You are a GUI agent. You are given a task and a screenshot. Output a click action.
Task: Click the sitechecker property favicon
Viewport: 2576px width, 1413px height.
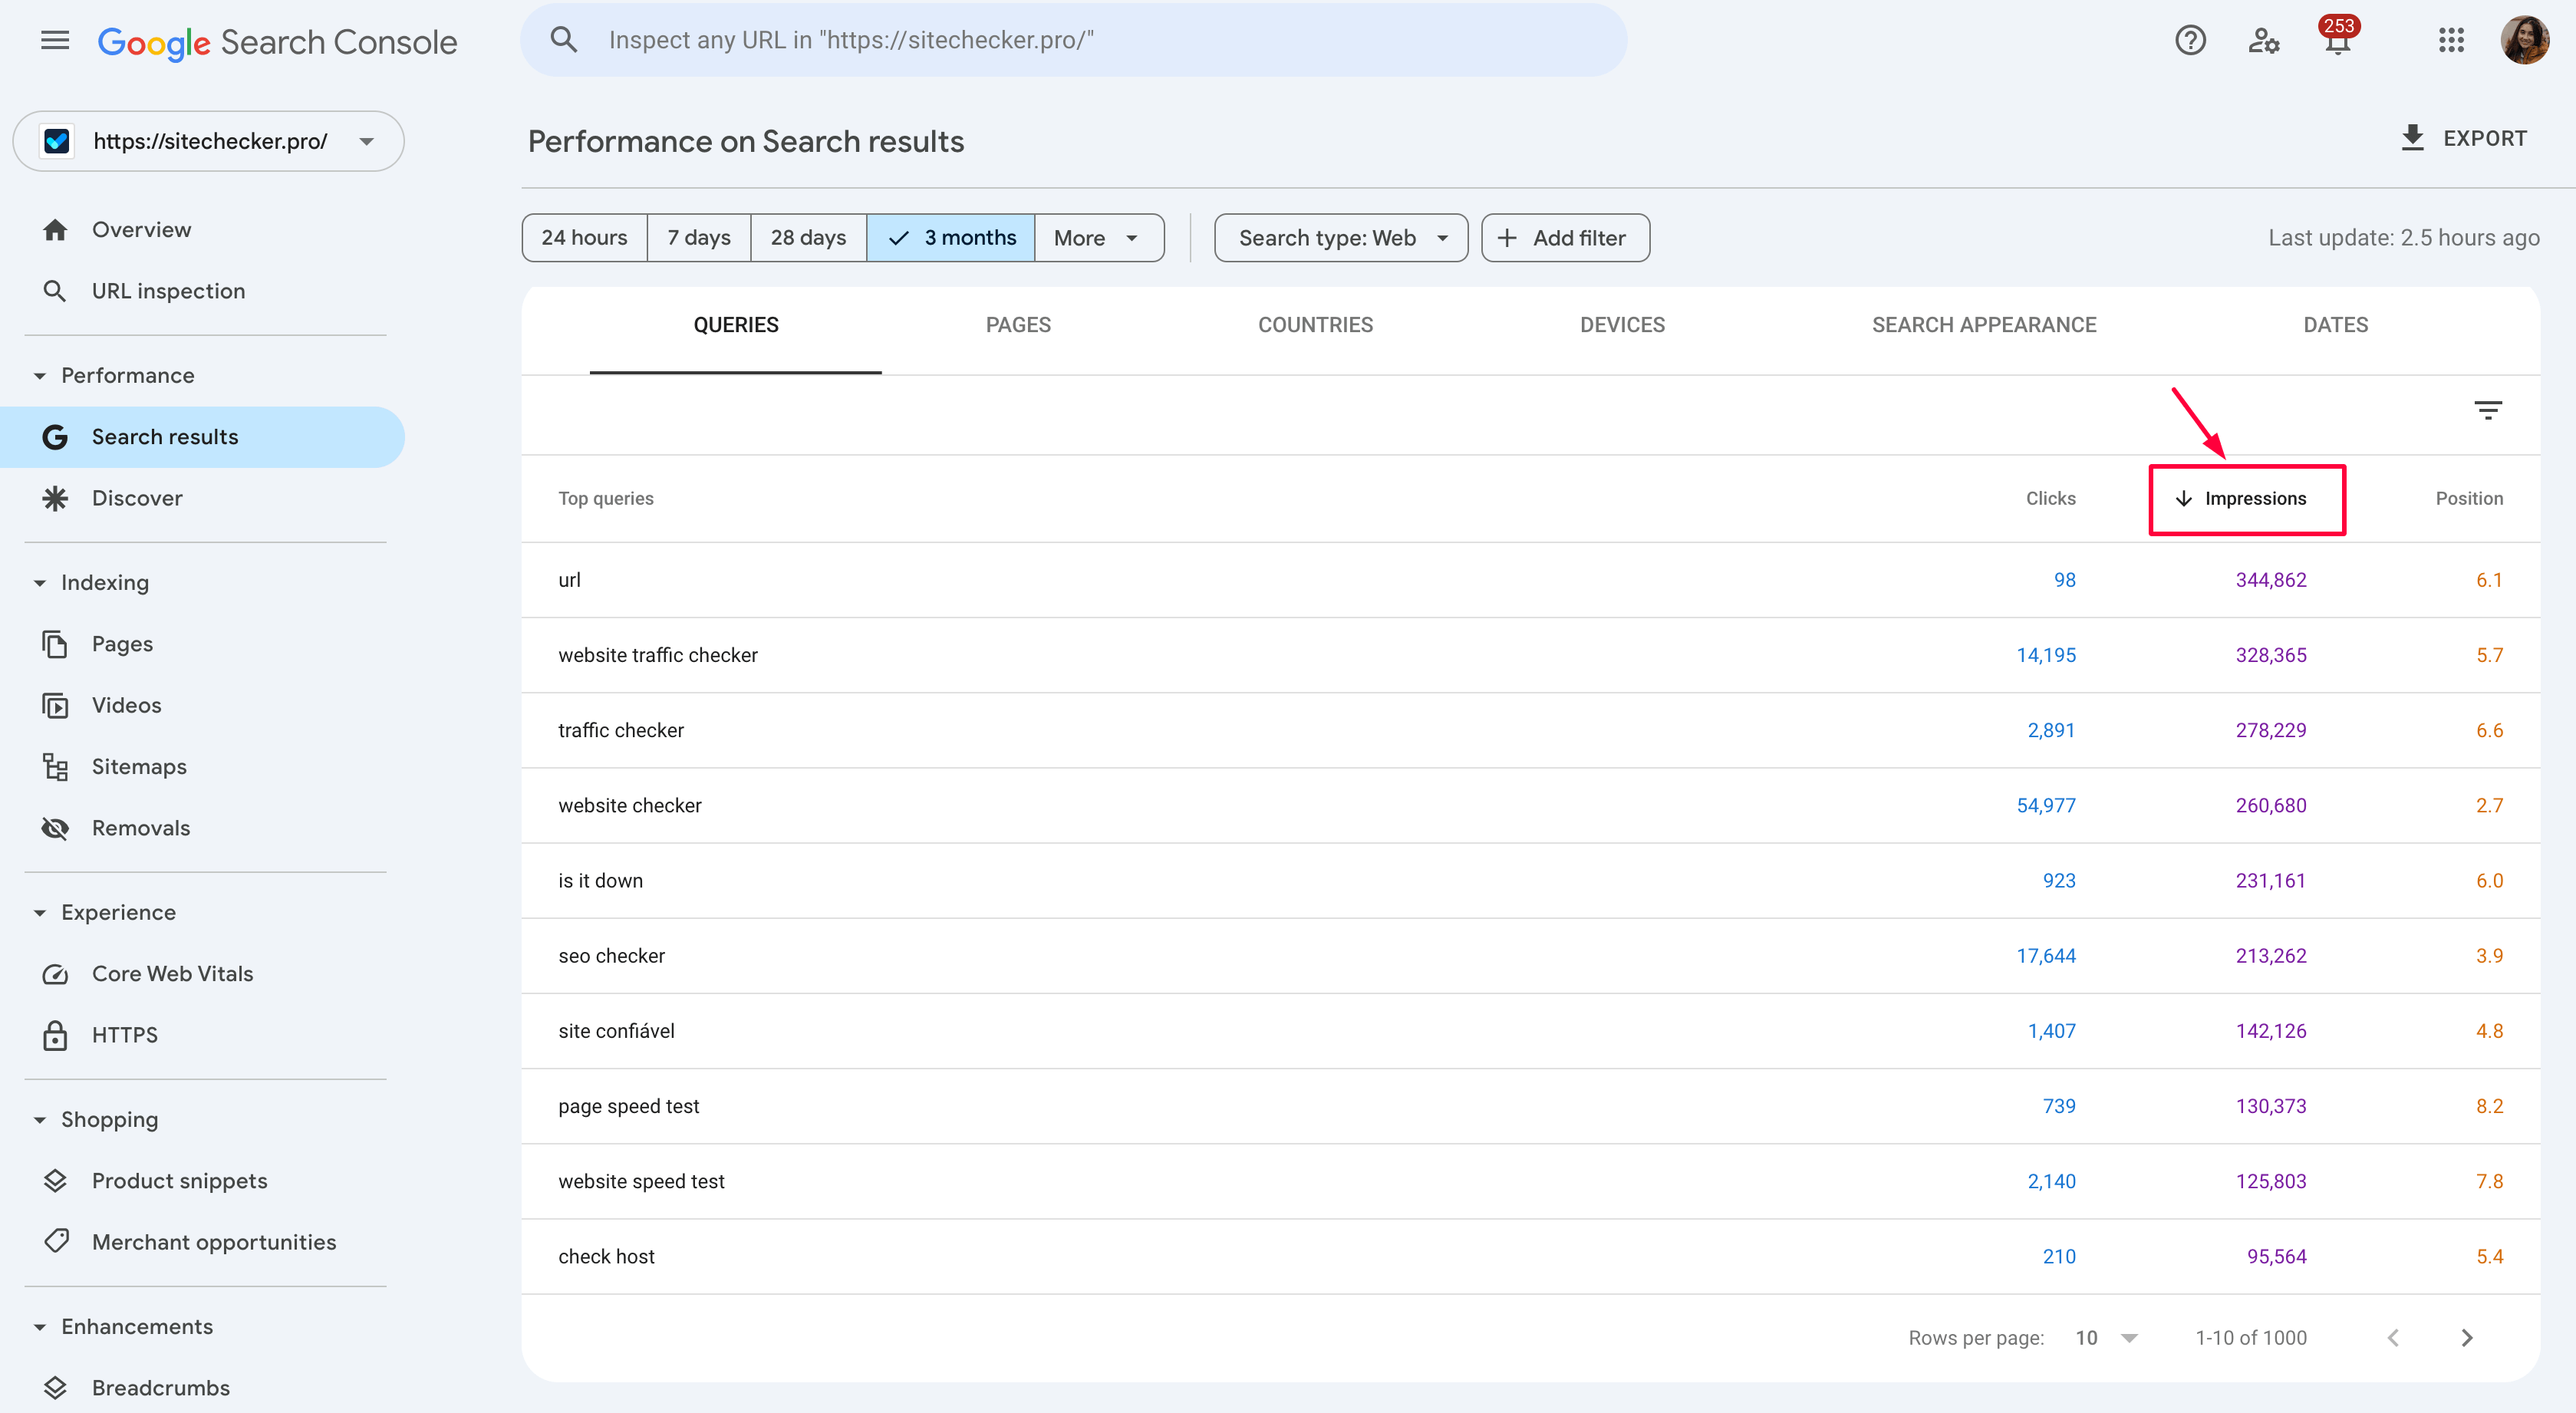[57, 141]
